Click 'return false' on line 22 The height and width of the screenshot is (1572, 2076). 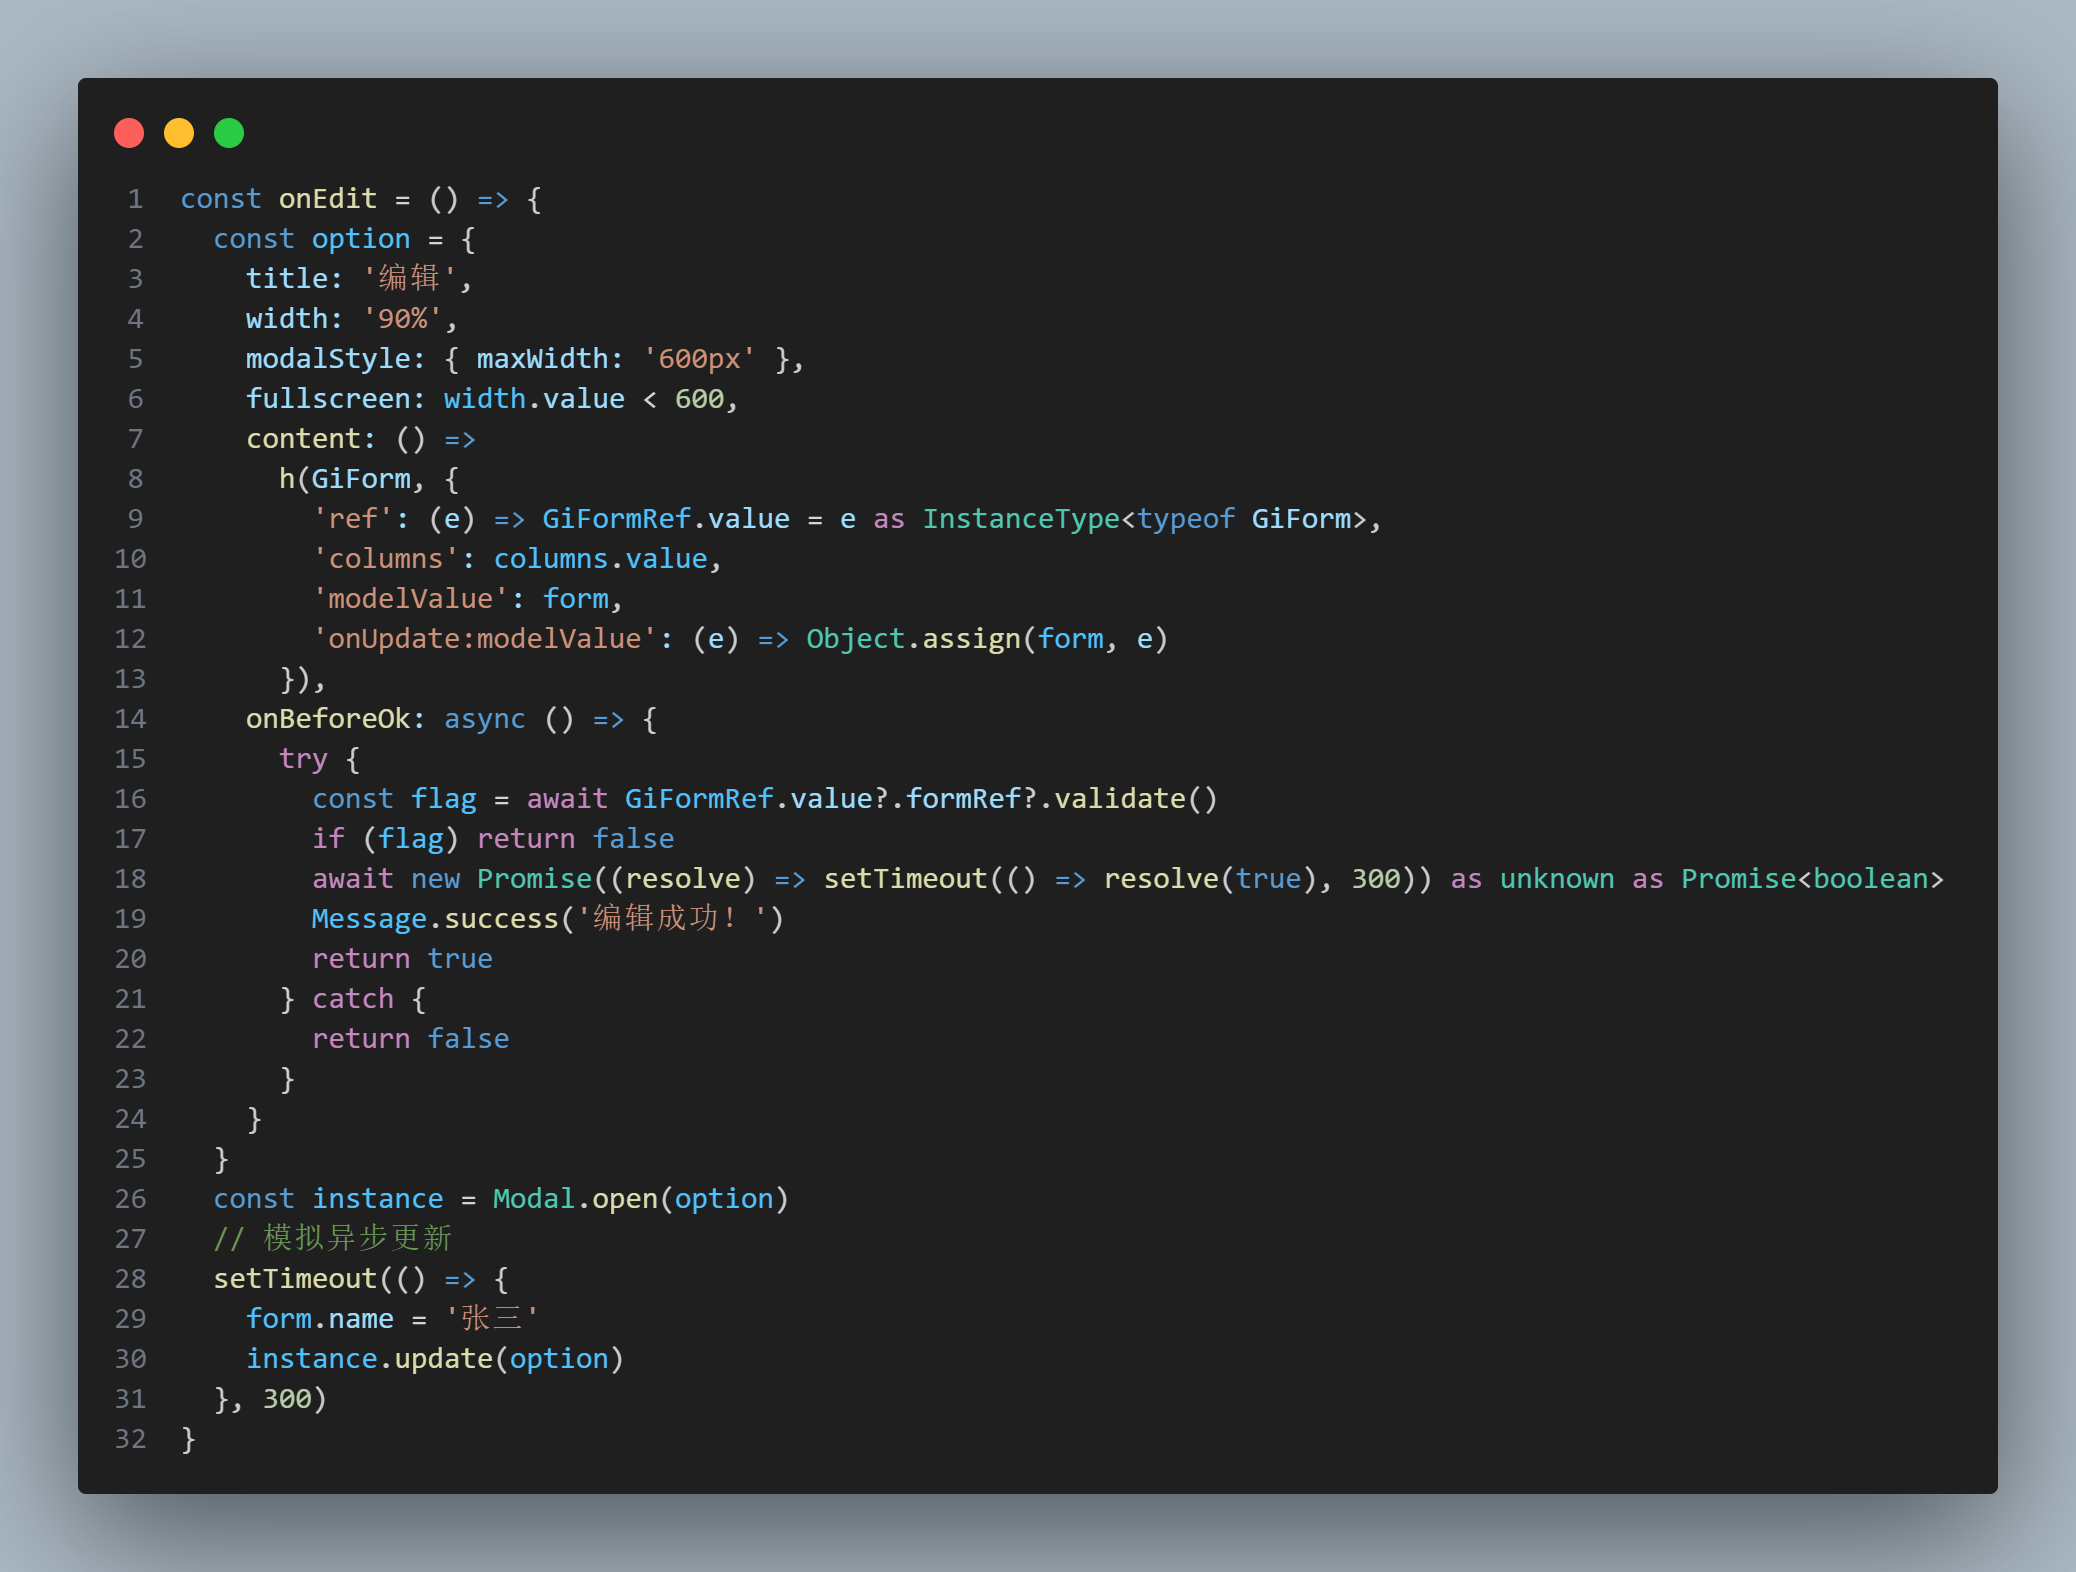click(411, 1039)
